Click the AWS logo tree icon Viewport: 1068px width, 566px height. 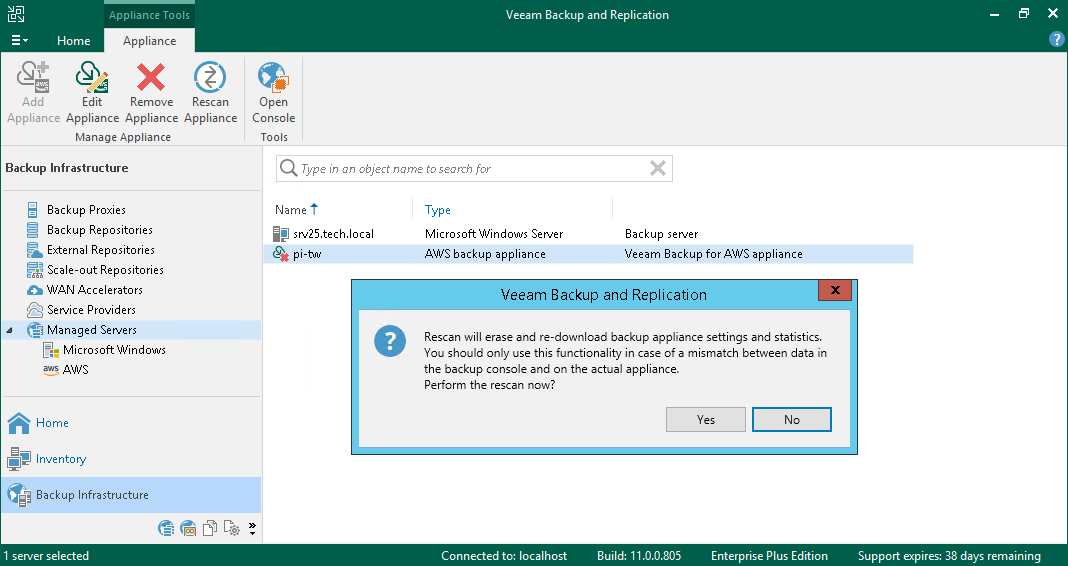50,370
